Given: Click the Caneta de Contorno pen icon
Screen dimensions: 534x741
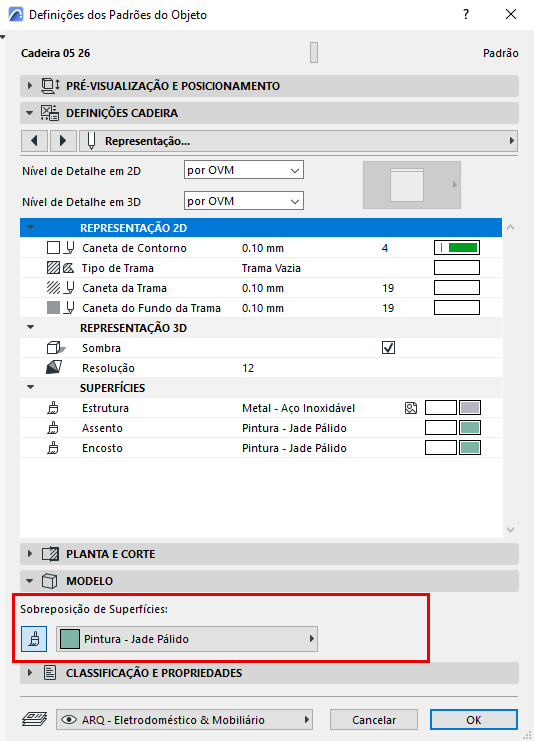Looking at the screenshot, I should (x=69, y=248).
